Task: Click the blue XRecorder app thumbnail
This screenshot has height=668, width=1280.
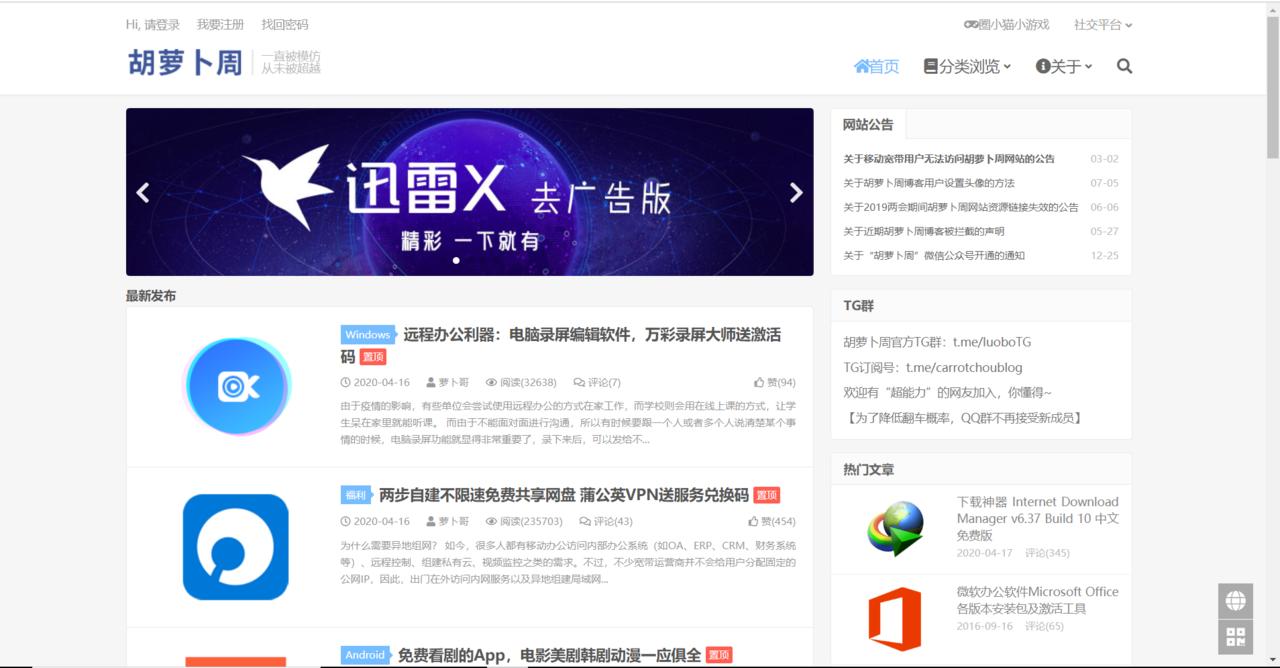Action: click(237, 386)
